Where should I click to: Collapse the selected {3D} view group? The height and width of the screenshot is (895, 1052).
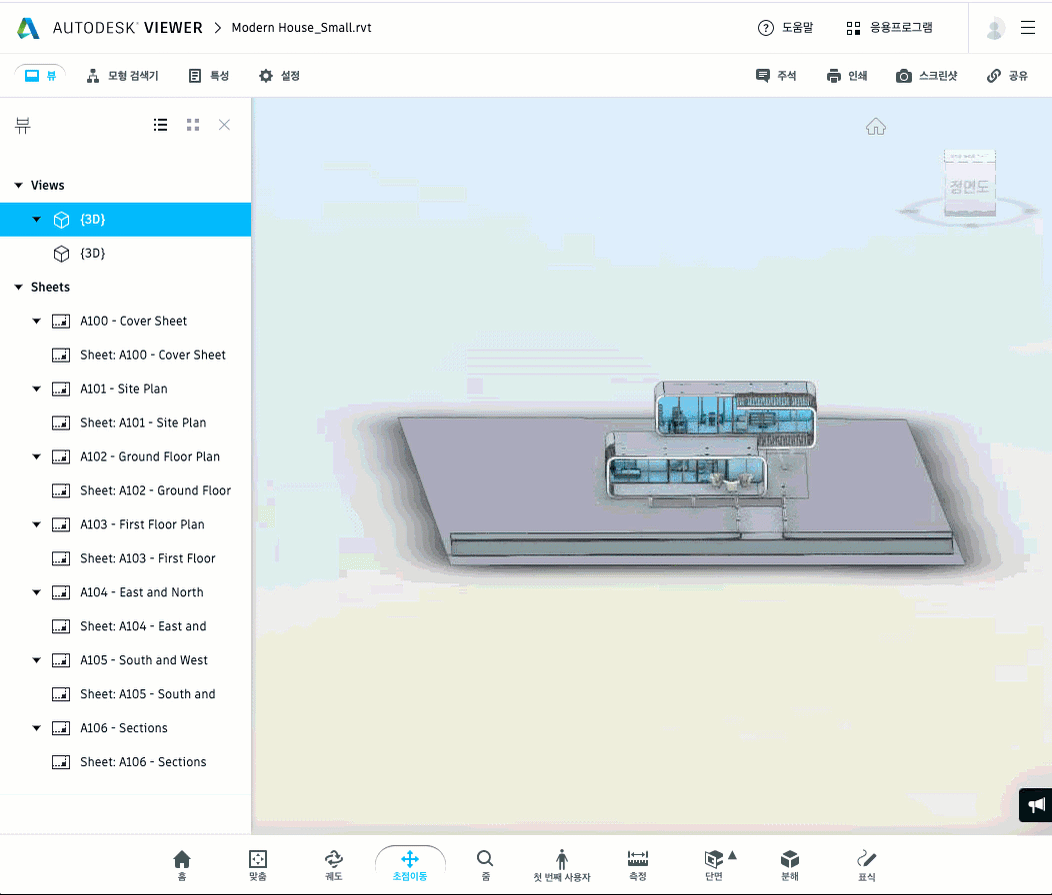pos(37,219)
